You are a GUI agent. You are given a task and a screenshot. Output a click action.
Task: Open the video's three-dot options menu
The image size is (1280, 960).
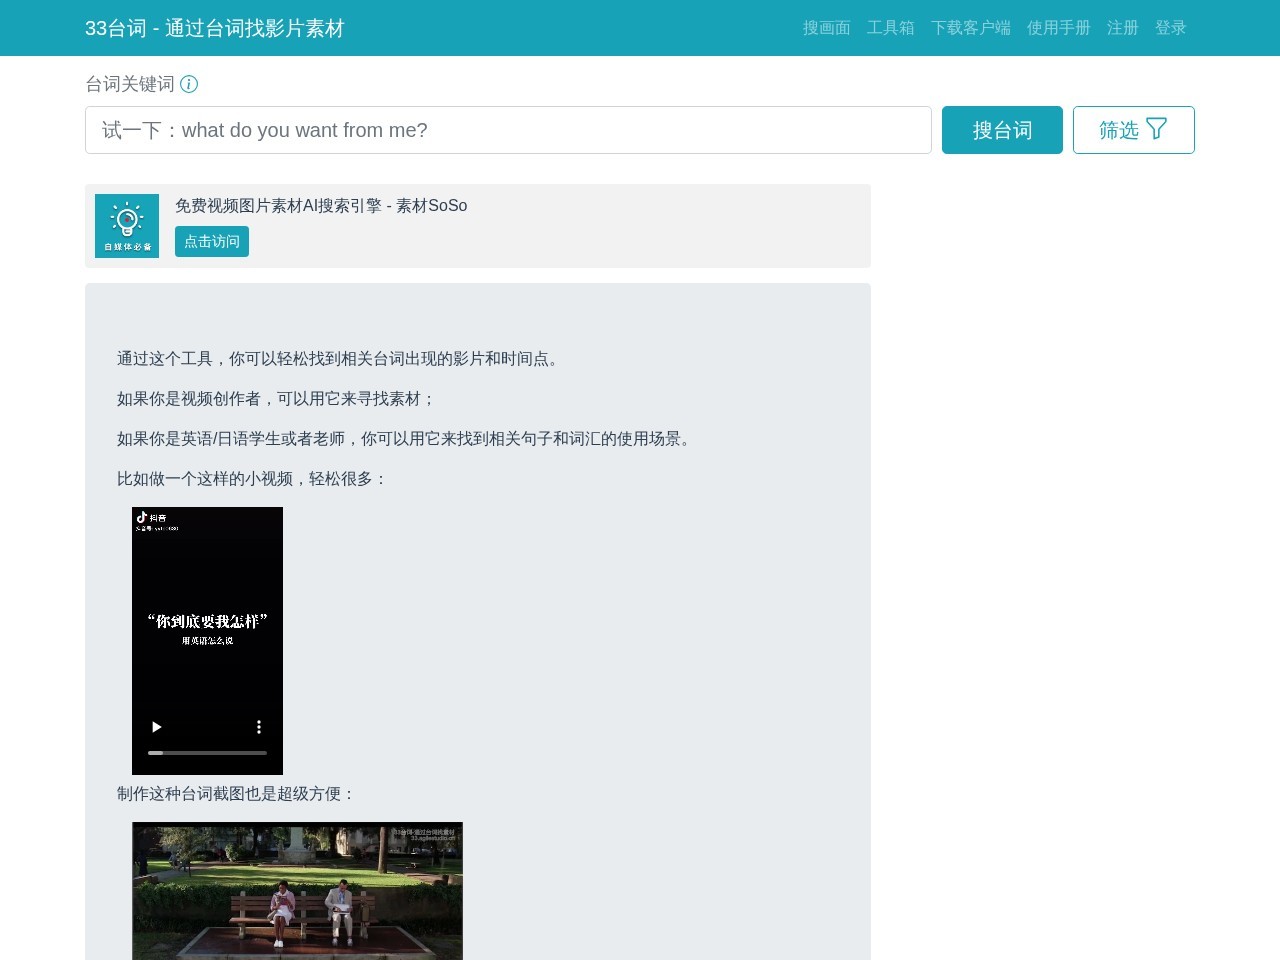click(x=259, y=727)
